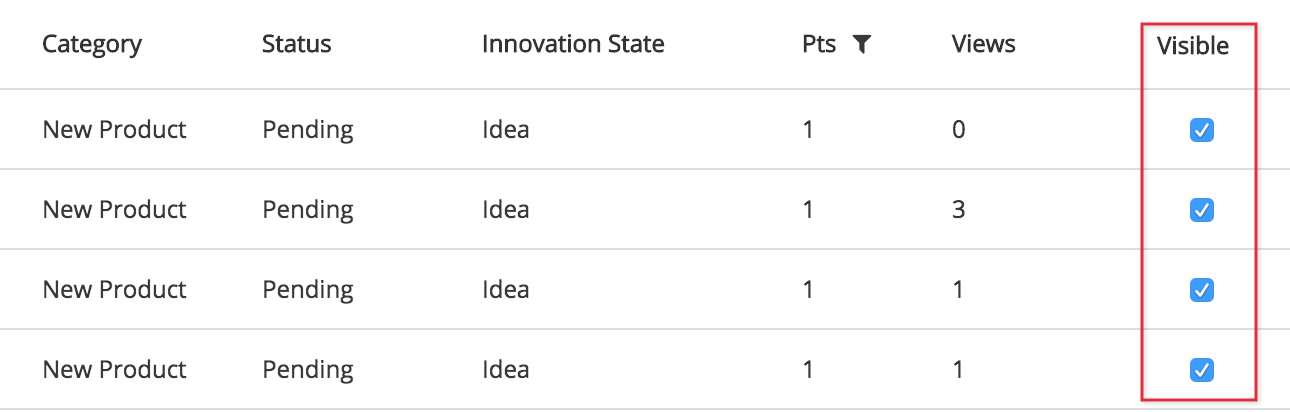The height and width of the screenshot is (412, 1290).
Task: Click the Pts value in the last row
Action: [x=808, y=370]
